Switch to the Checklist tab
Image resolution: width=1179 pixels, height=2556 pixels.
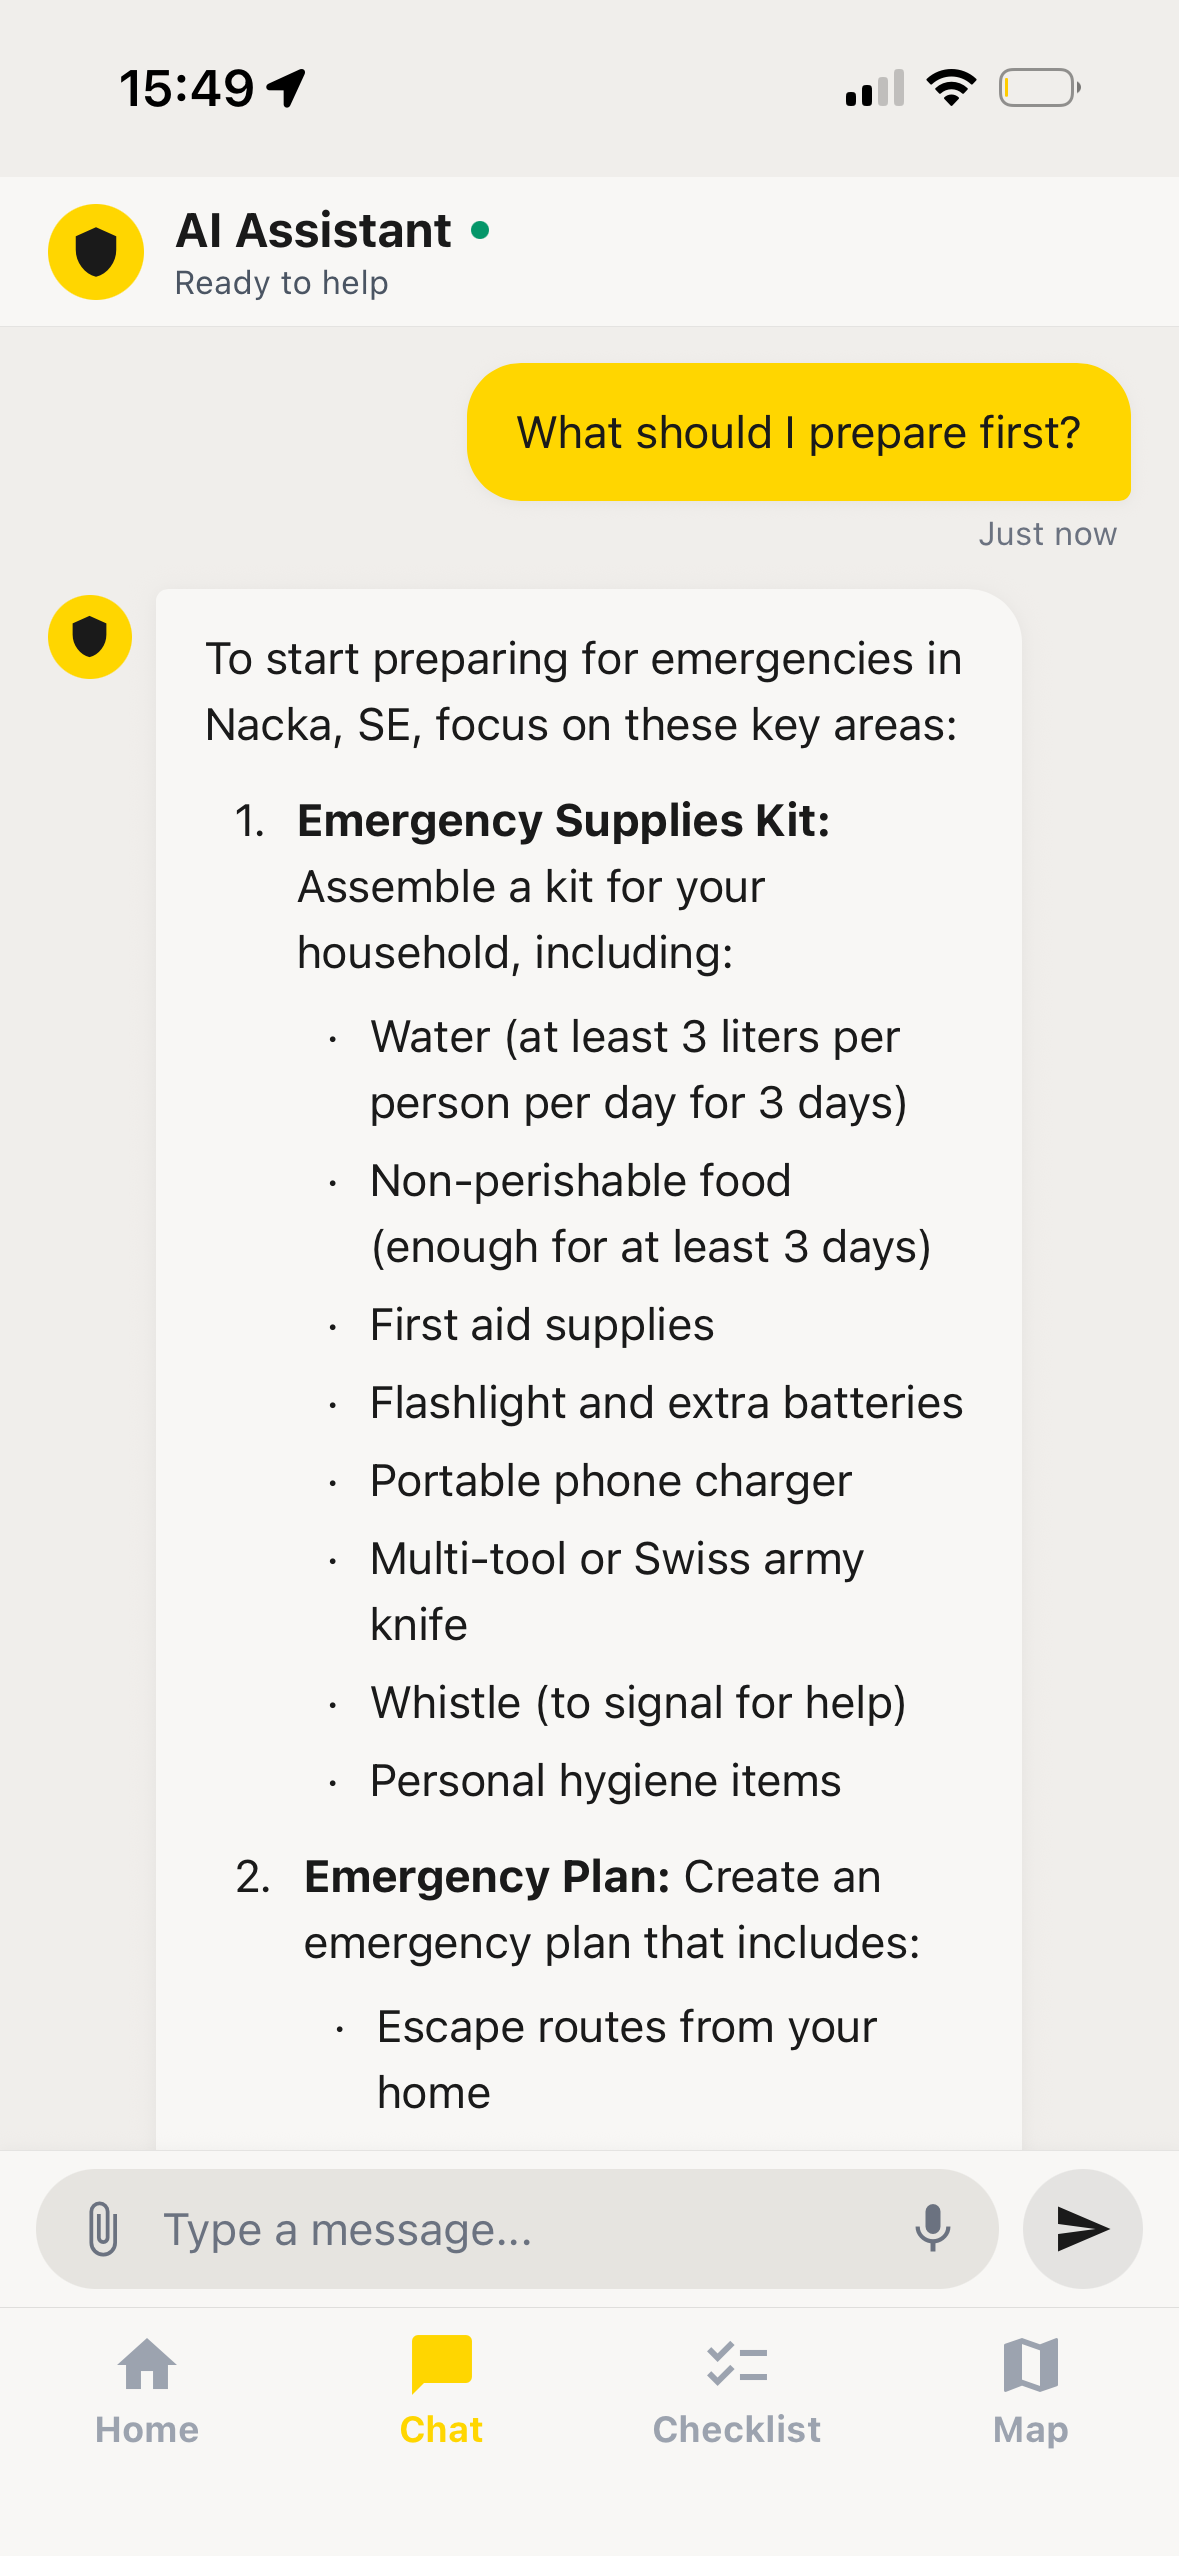click(x=736, y=2390)
